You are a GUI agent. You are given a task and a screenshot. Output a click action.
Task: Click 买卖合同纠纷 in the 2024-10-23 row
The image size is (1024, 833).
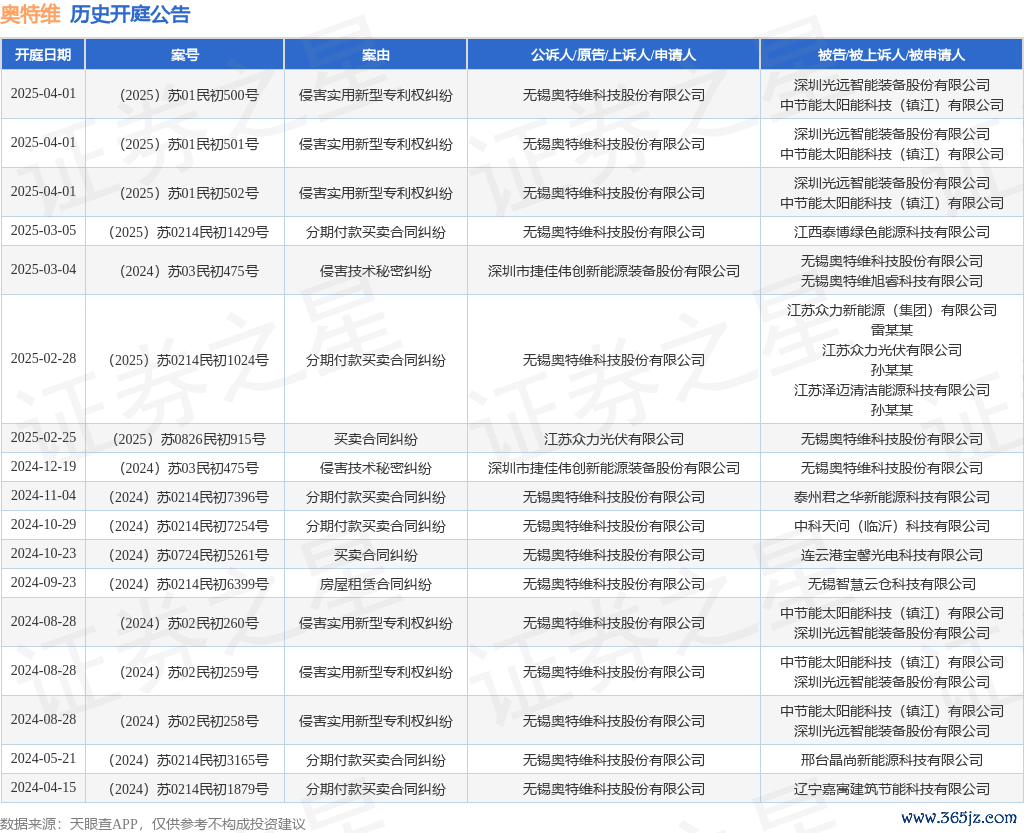[376, 556]
